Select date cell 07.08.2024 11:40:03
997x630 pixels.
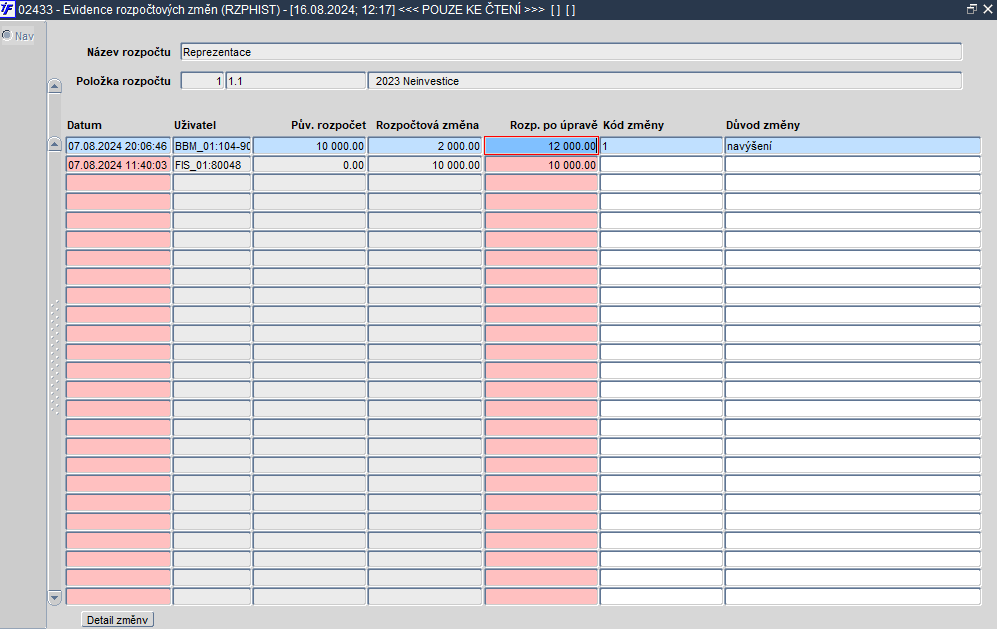(x=118, y=165)
